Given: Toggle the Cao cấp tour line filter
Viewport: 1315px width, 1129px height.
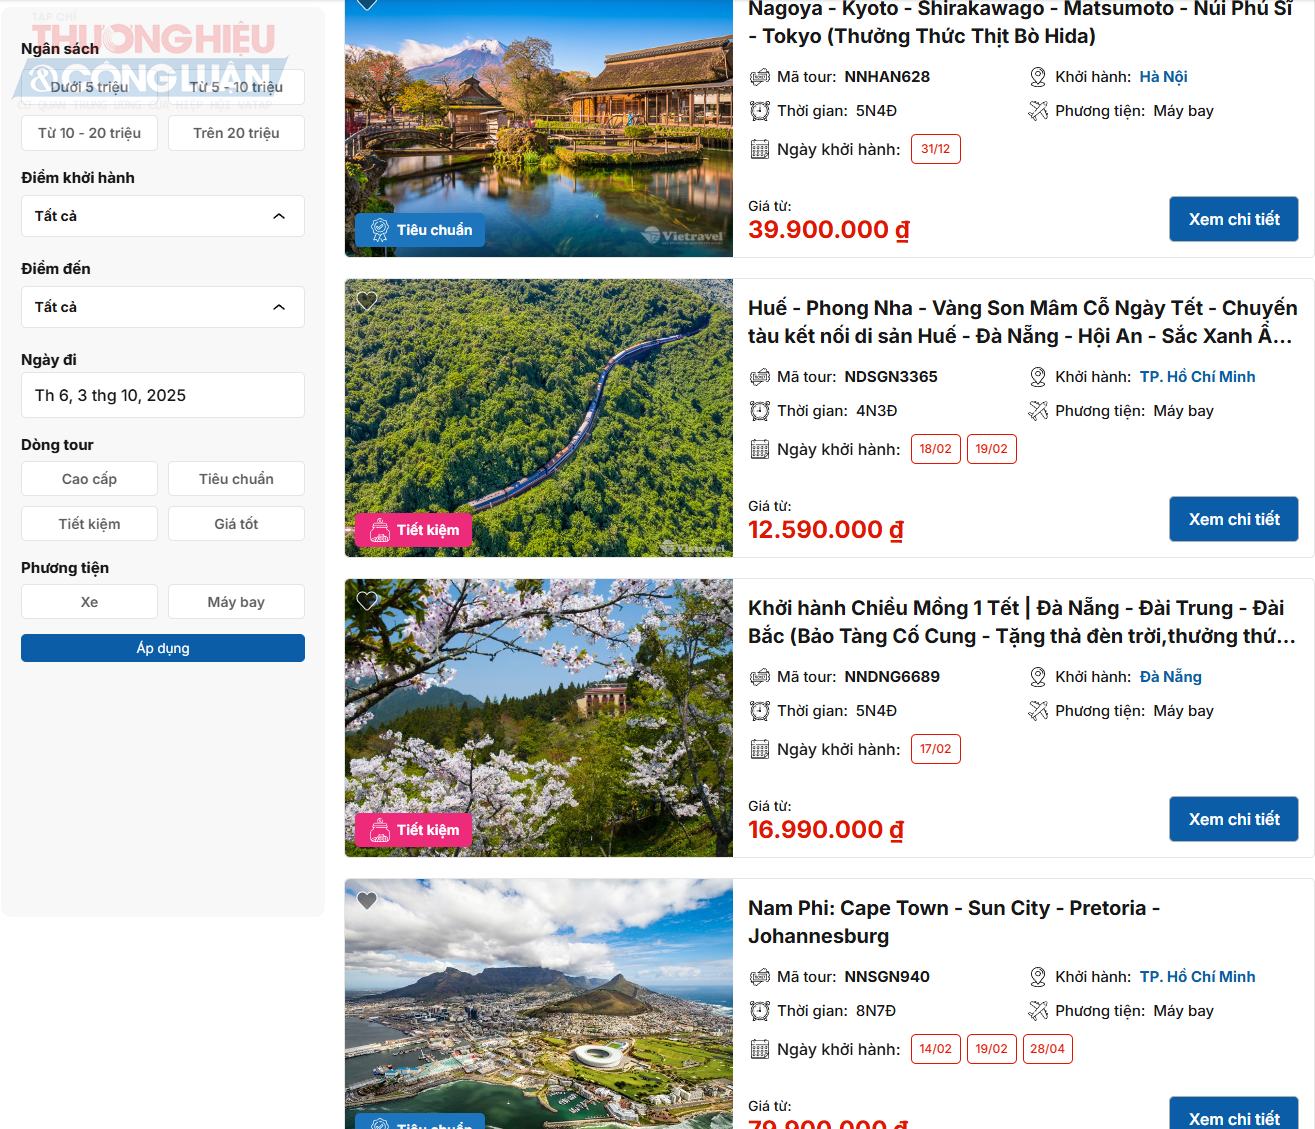Looking at the screenshot, I should pos(89,479).
